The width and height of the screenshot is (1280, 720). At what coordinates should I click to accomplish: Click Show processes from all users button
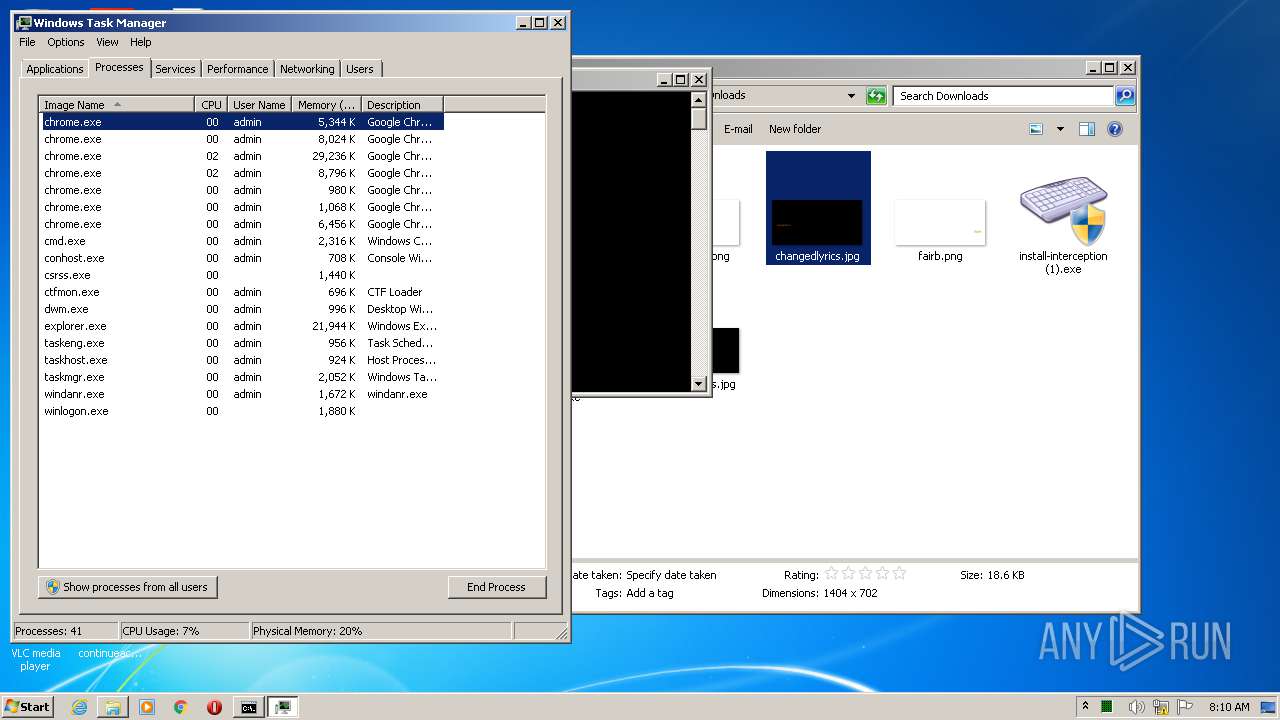pos(128,587)
